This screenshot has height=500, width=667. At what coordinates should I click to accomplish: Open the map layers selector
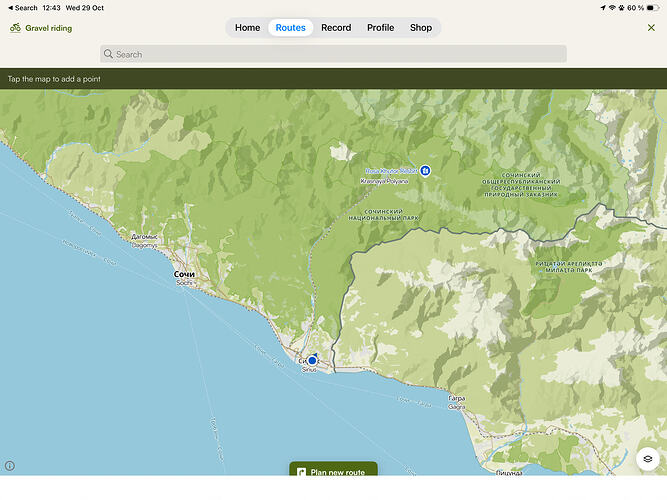coord(647,459)
